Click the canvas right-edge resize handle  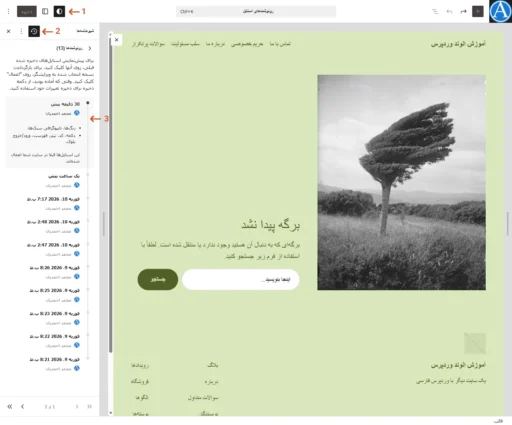click(508, 224)
